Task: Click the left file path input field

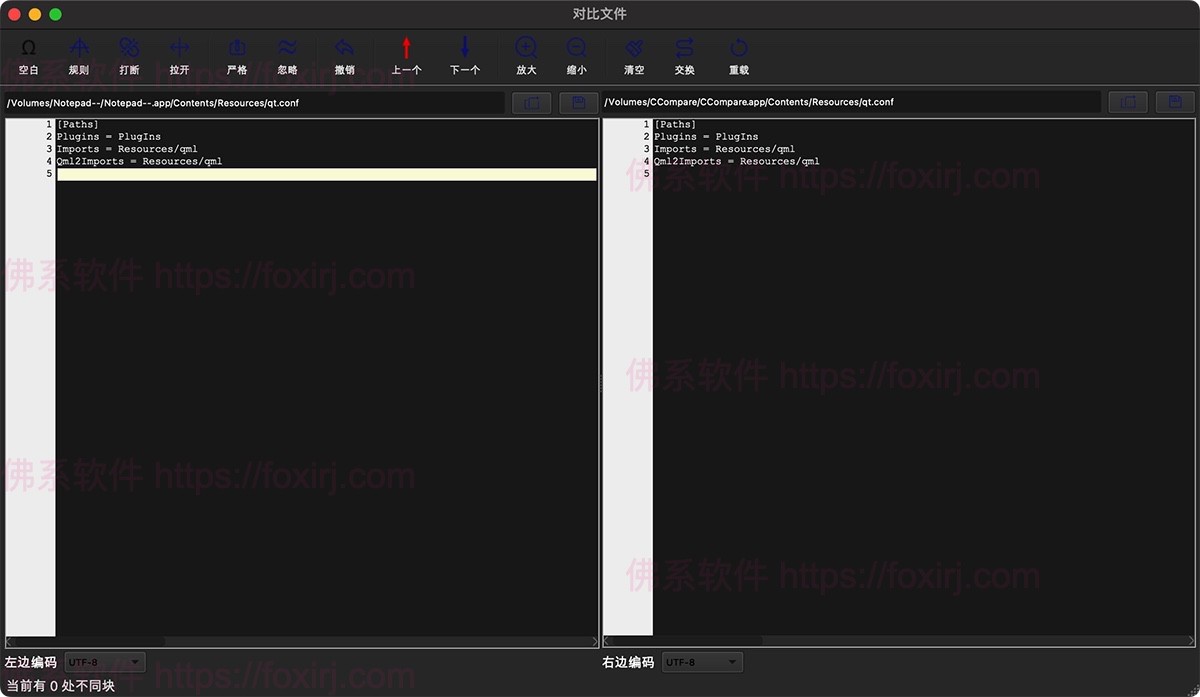Action: click(x=255, y=102)
